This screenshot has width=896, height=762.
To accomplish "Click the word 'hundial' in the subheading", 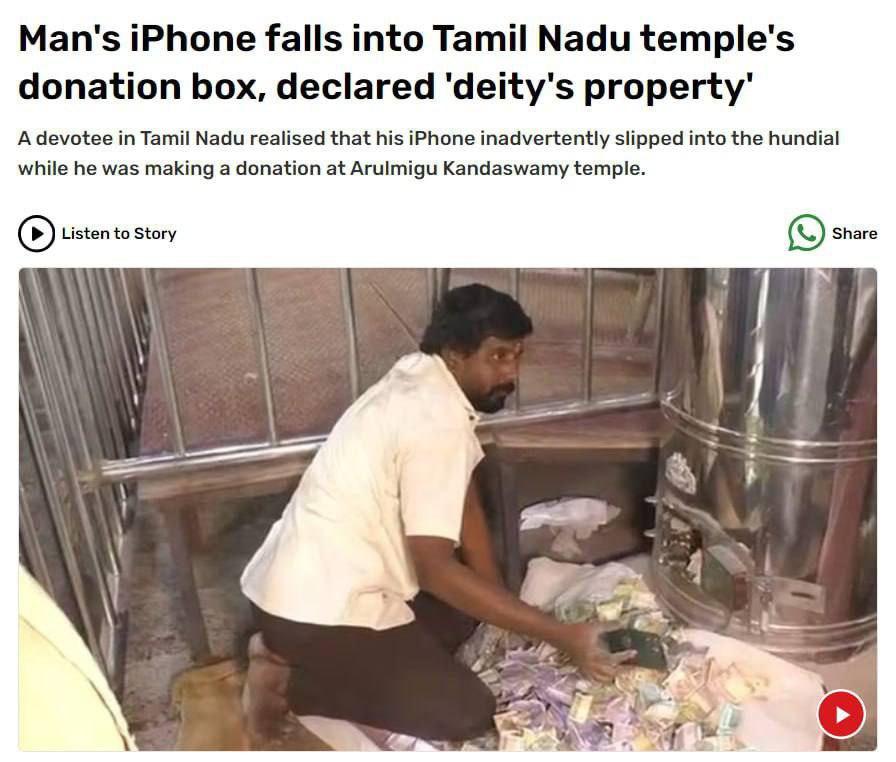I will [803, 138].
